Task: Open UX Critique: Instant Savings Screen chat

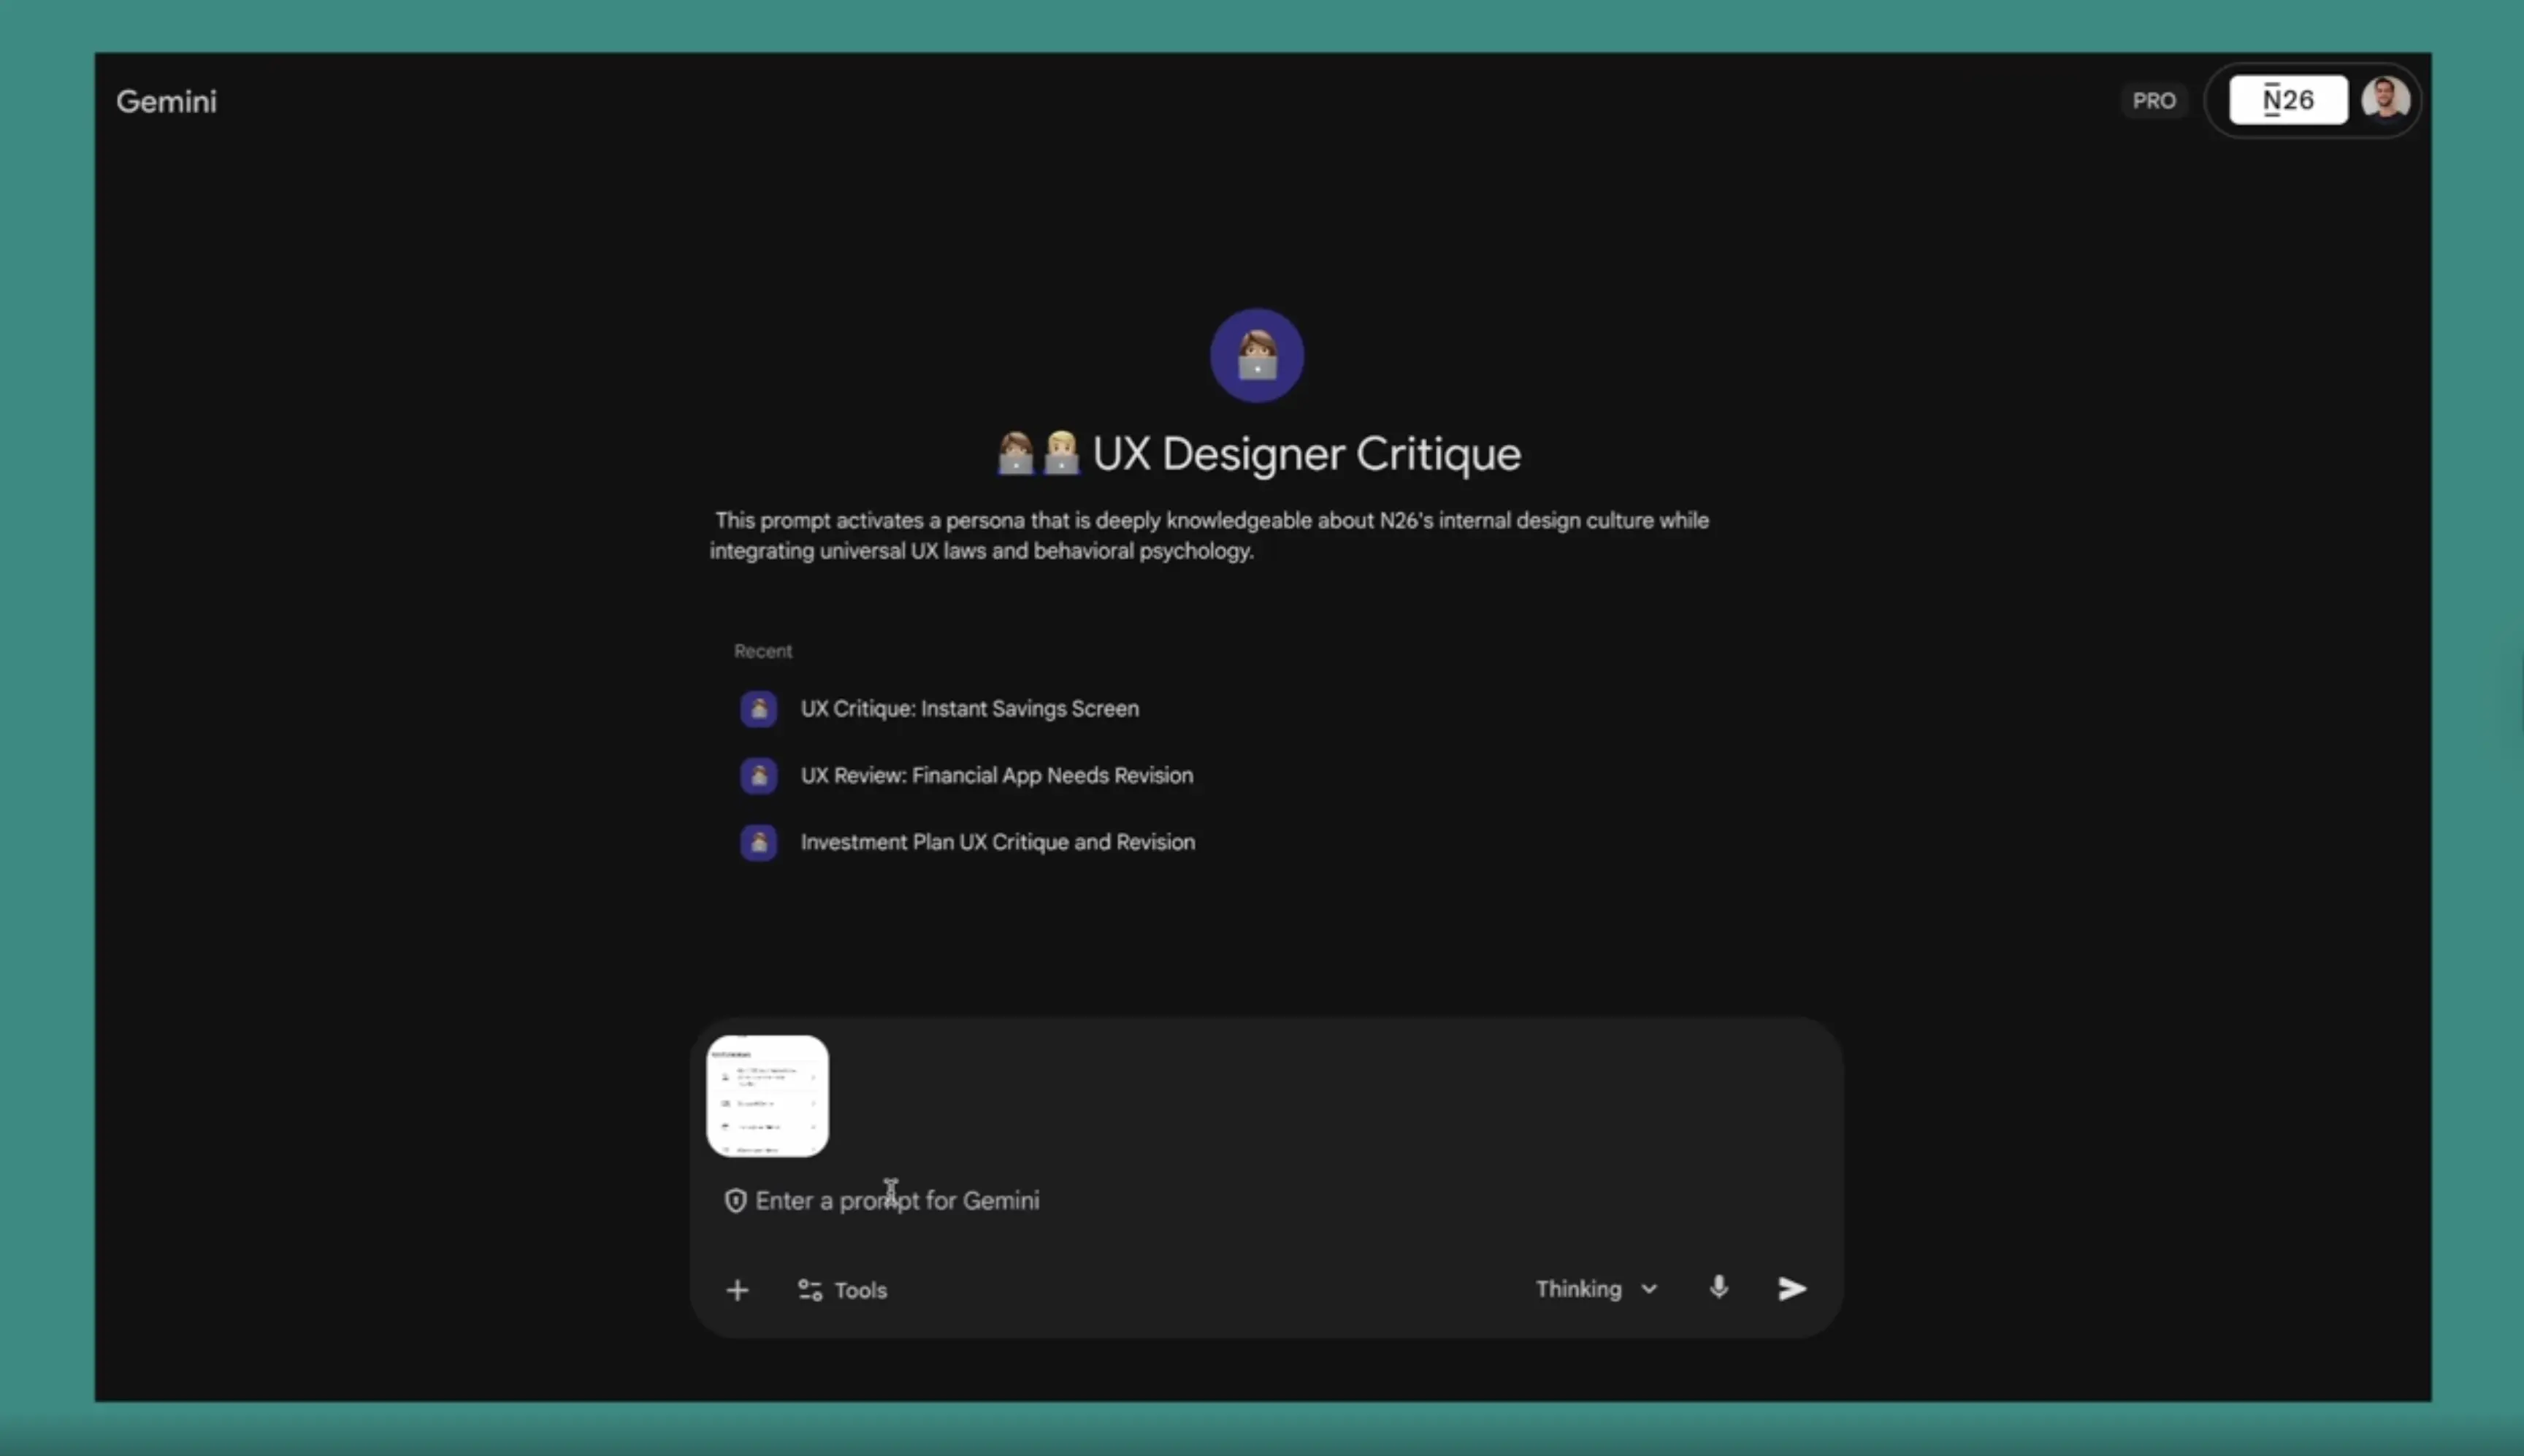Action: coord(969,709)
